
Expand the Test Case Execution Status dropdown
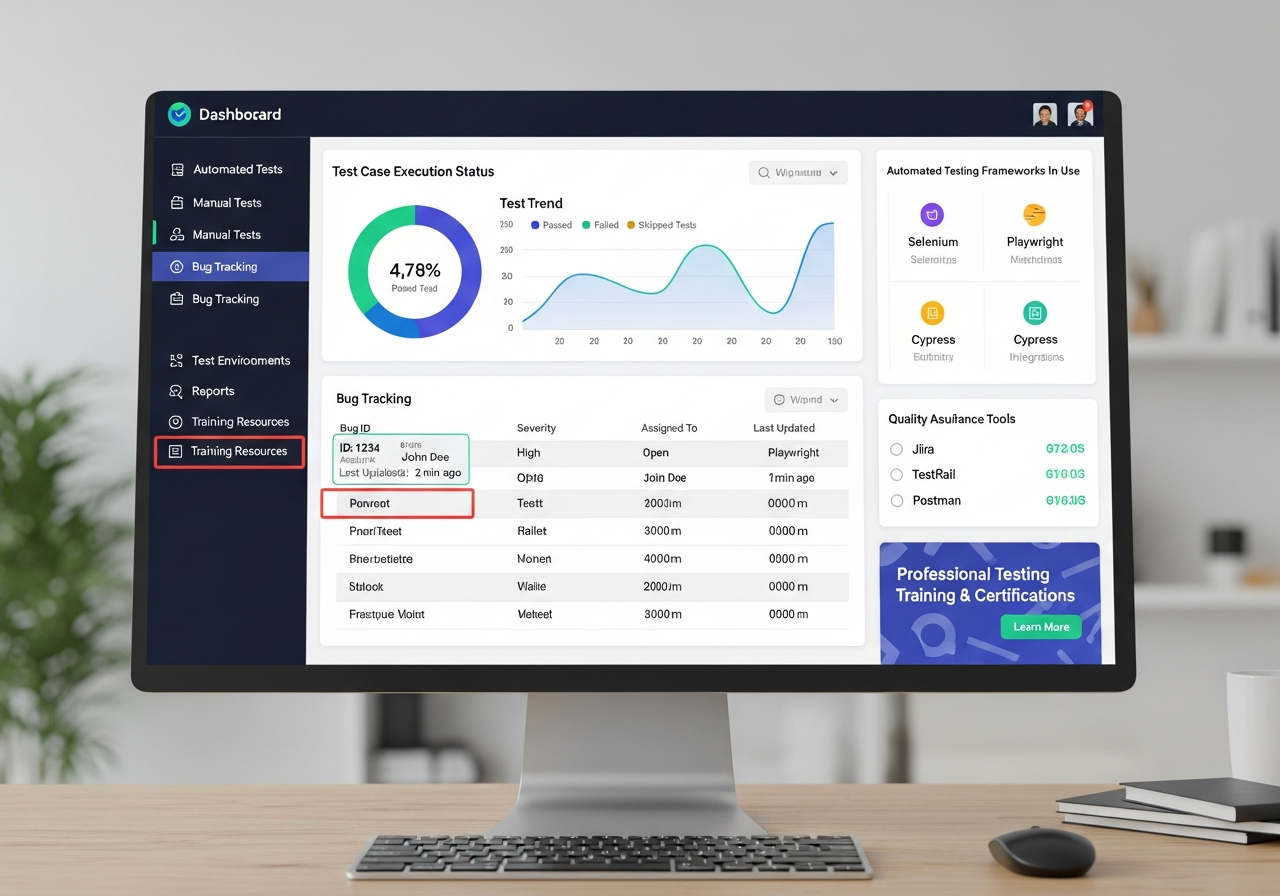pos(798,173)
